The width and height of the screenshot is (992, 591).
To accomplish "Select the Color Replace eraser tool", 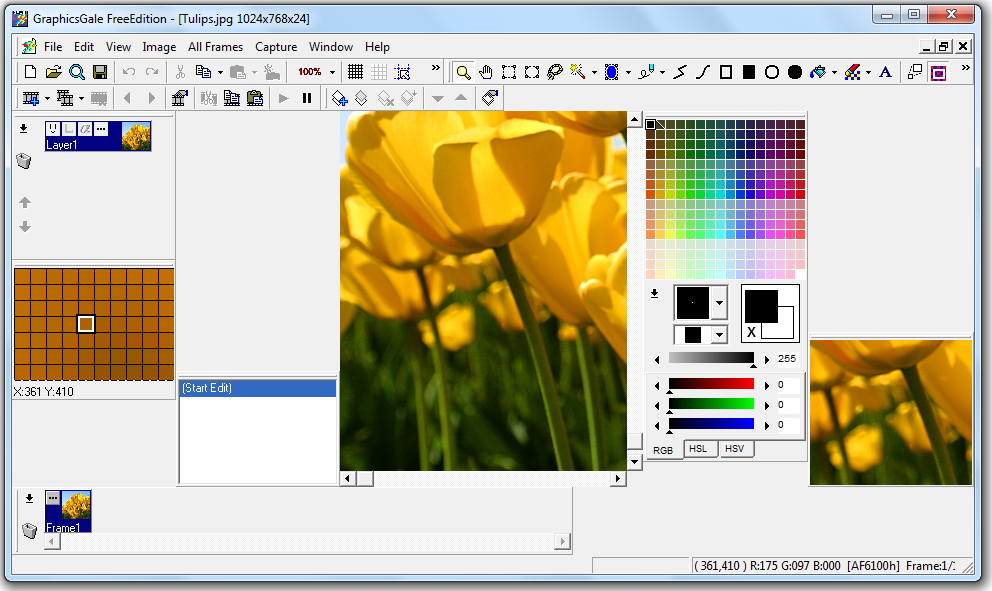I will pyautogui.click(x=852, y=72).
